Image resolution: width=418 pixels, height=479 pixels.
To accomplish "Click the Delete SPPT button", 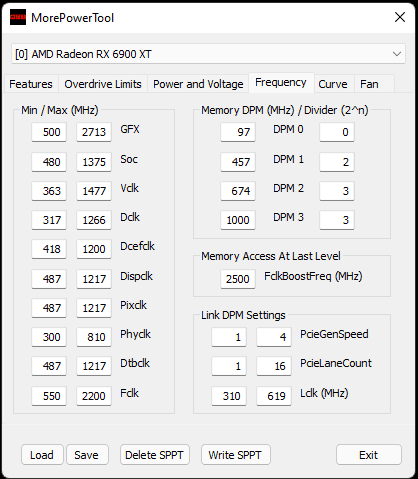I will coord(154,455).
